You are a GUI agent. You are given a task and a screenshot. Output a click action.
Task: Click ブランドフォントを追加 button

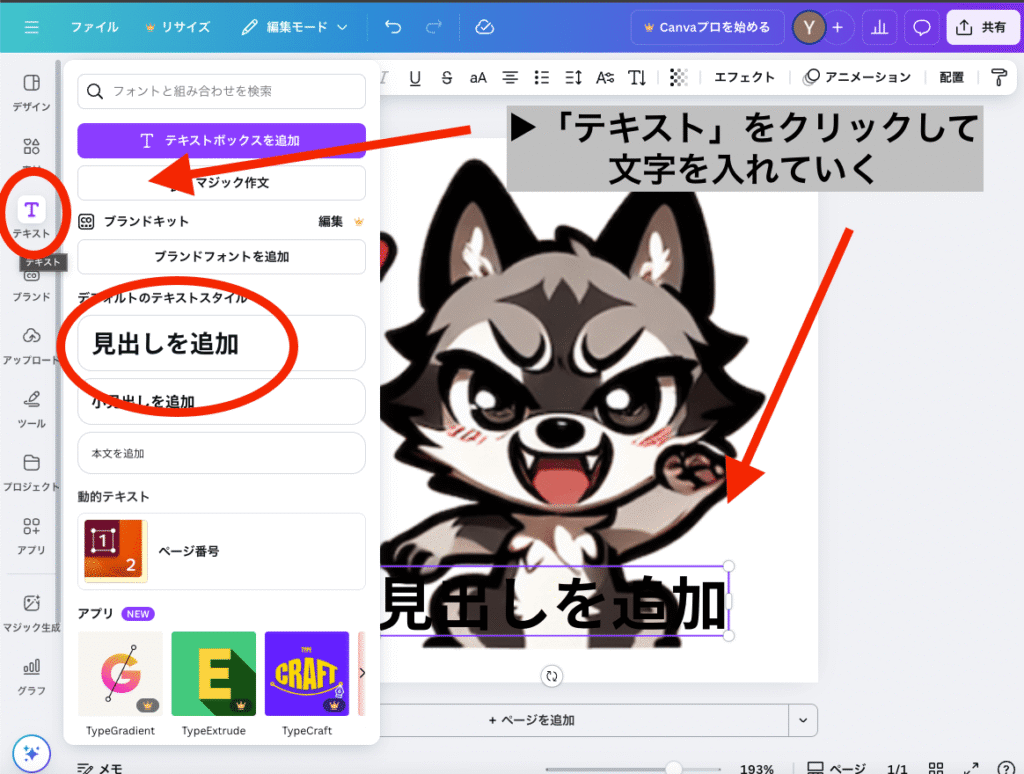tap(221, 257)
